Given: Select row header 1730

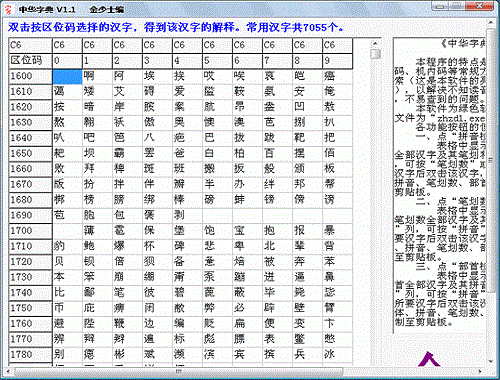Looking at the screenshot, I should coord(31,277).
